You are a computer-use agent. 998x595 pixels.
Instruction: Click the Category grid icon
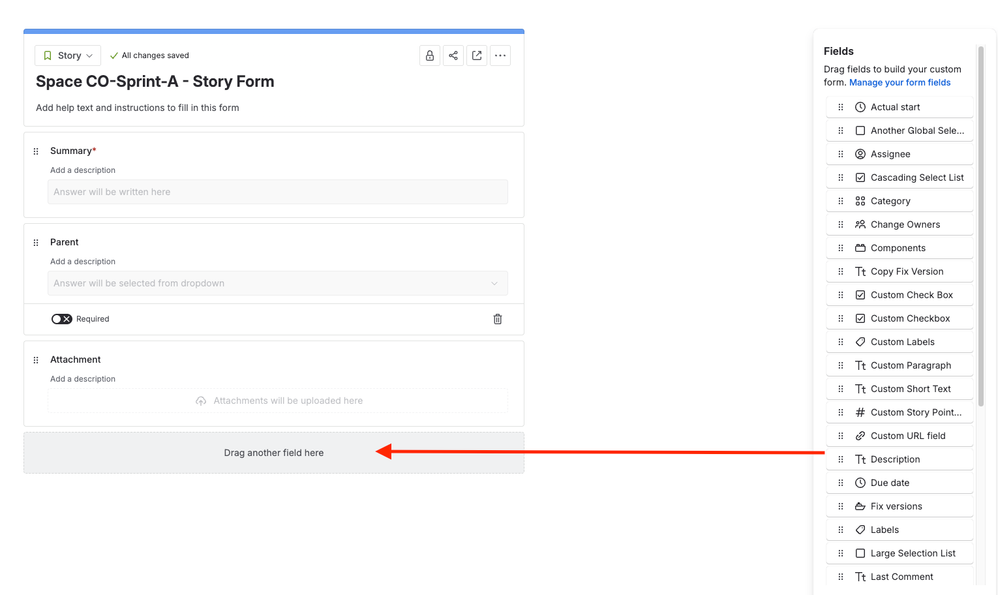click(x=860, y=201)
